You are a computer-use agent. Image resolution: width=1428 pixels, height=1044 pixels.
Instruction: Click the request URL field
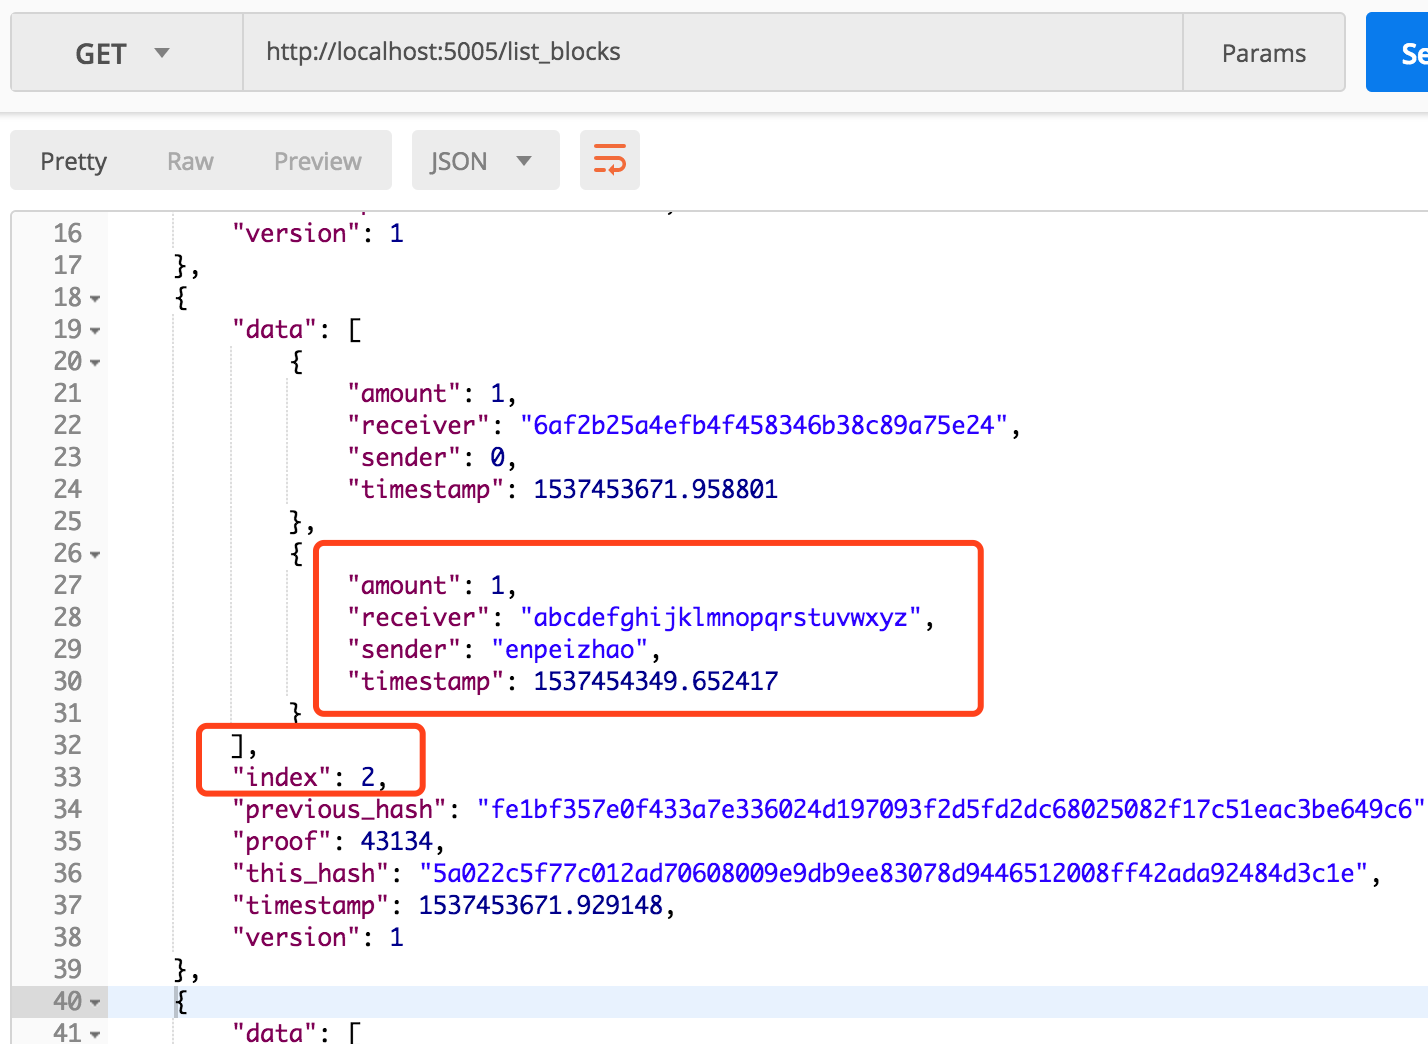pyautogui.click(x=712, y=53)
